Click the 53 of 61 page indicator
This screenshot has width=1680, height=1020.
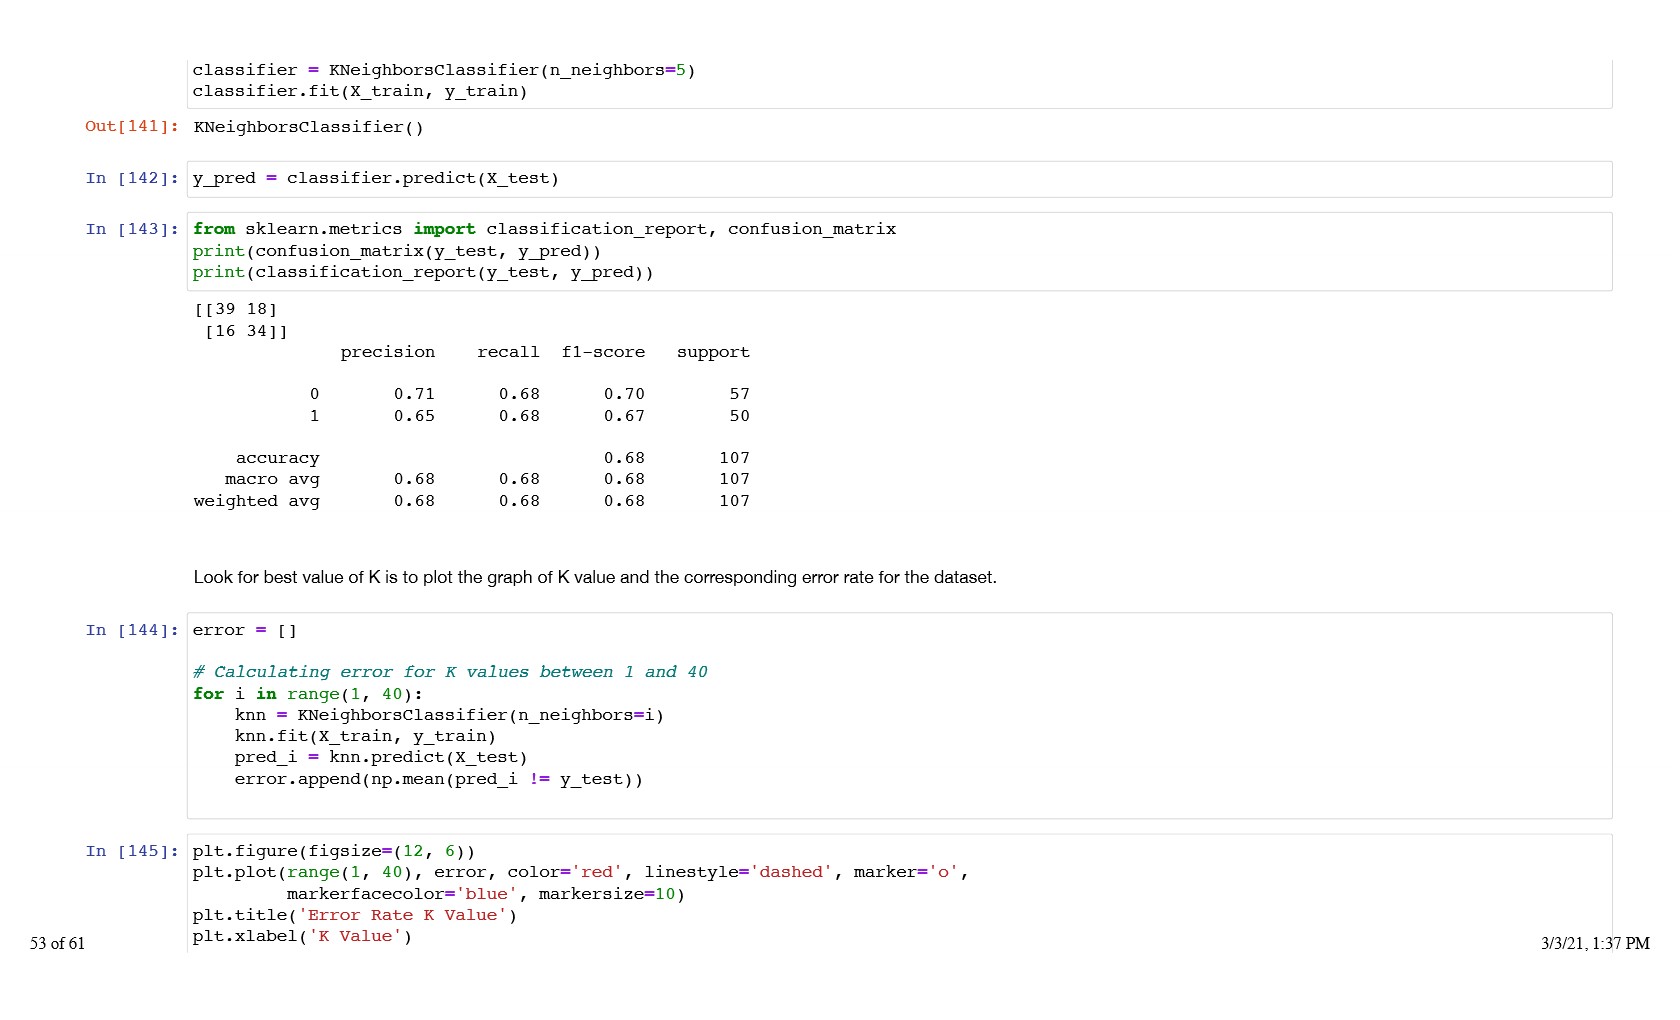click(x=57, y=943)
